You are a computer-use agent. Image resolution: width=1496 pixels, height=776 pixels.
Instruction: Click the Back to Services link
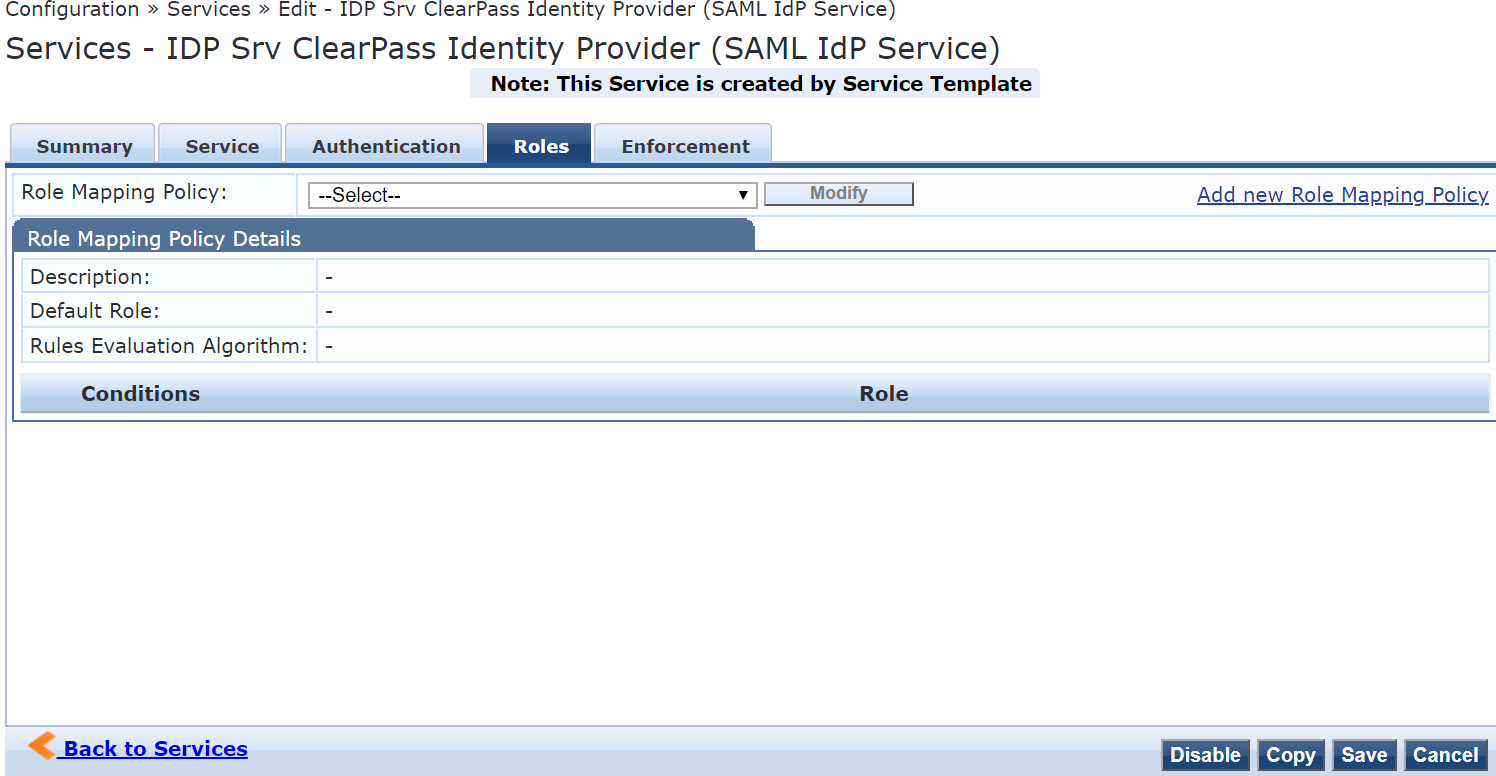155,749
